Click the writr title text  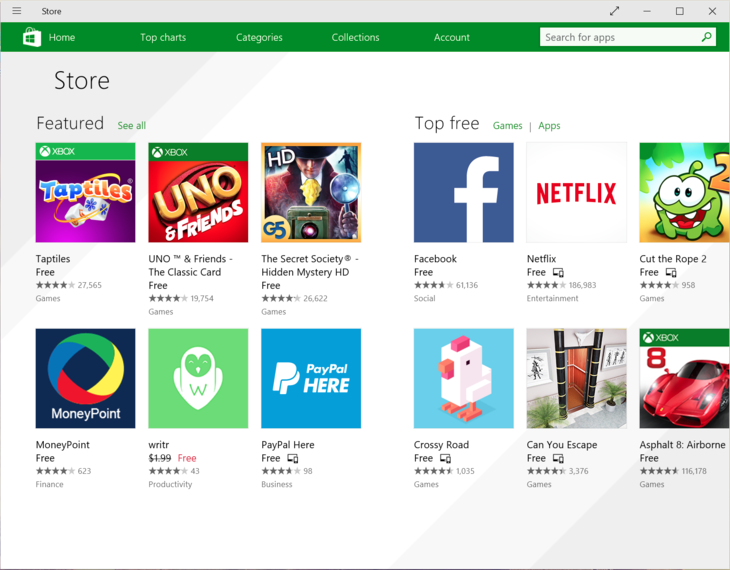(158, 445)
